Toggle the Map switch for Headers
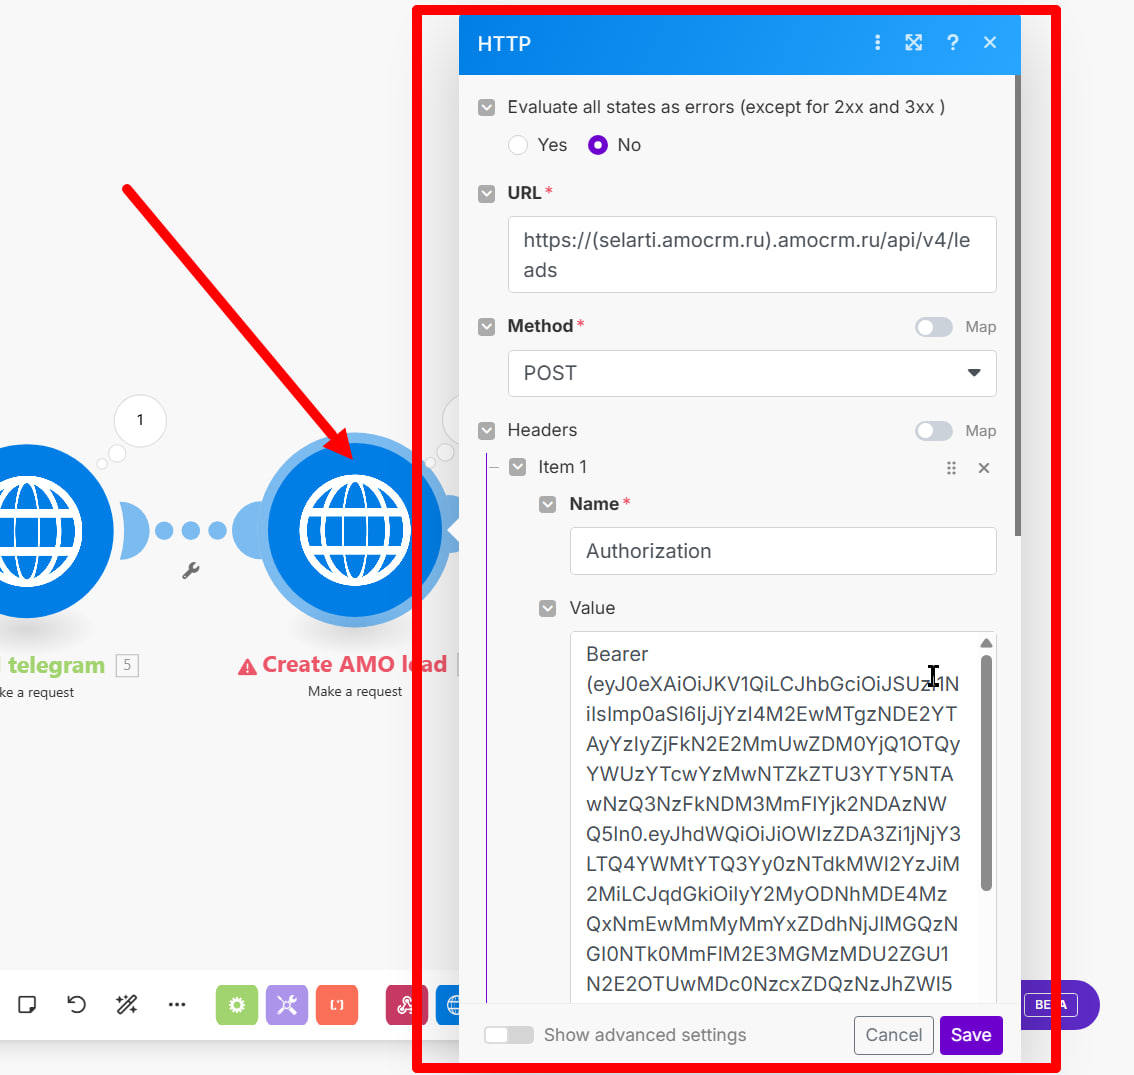1134x1075 pixels. click(x=934, y=431)
